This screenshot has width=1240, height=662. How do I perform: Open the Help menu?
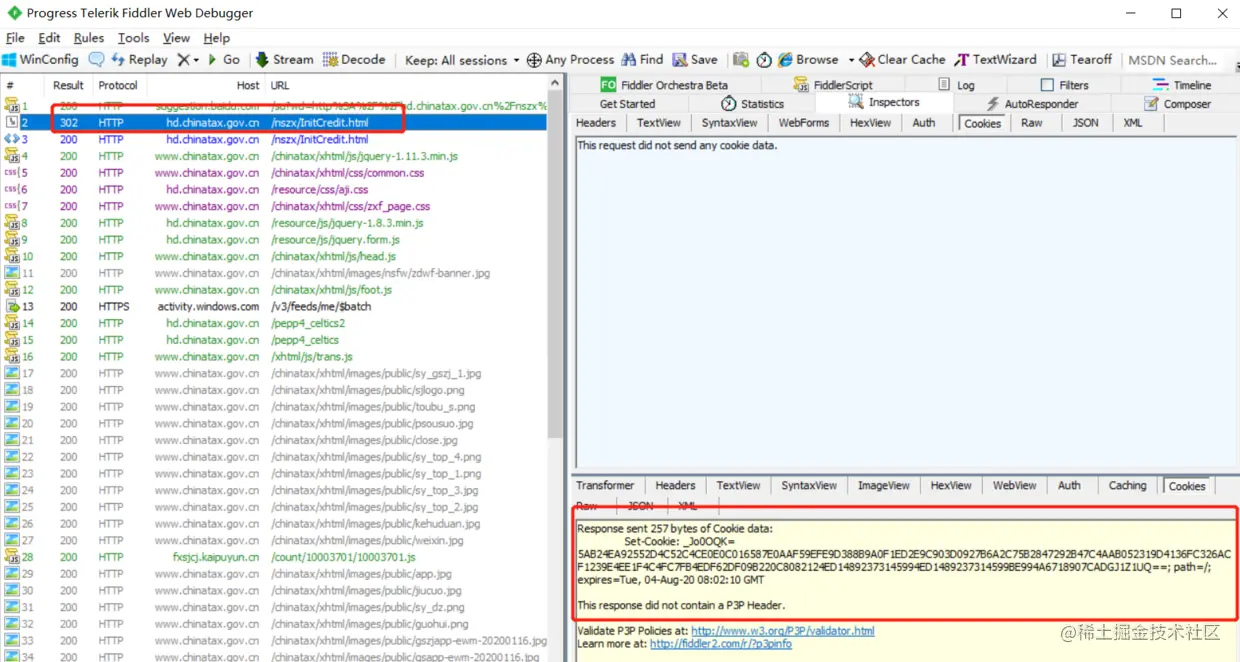pos(216,38)
